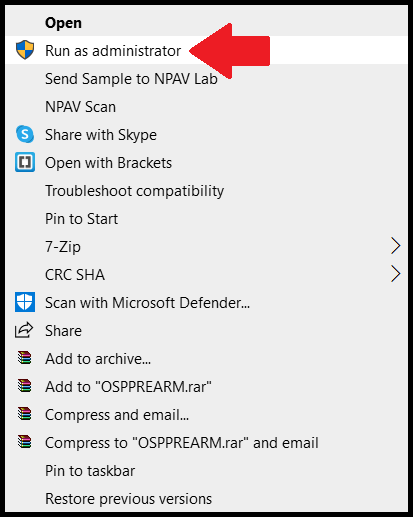413x517 pixels.
Task: Expand the CRC SHA submenu chevron
Action: tap(395, 274)
